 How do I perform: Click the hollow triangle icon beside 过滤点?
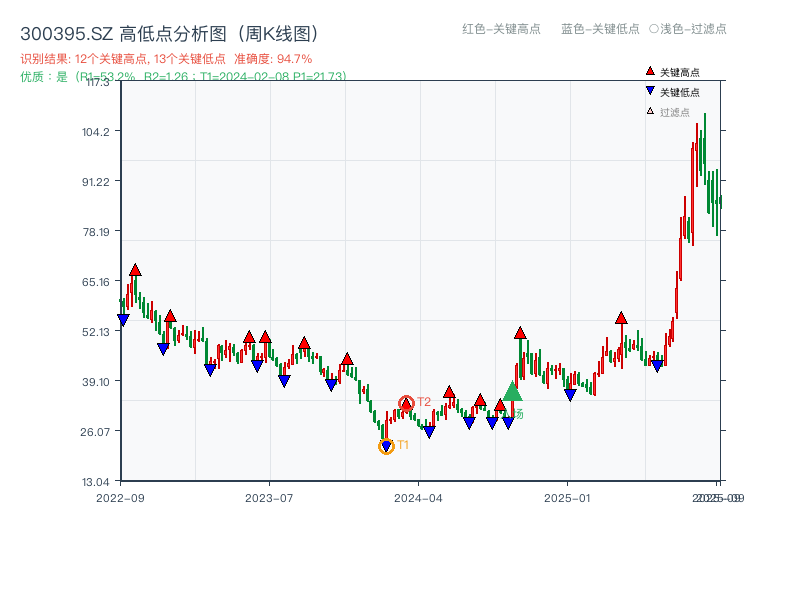[650, 111]
